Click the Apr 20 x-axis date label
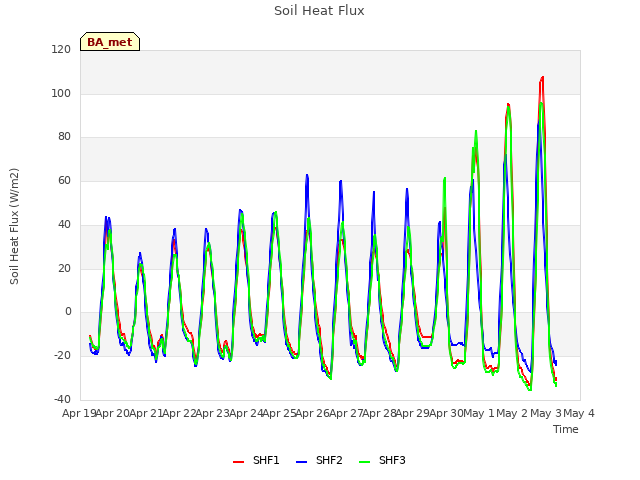Screen dimensions: 640x480 (112, 413)
